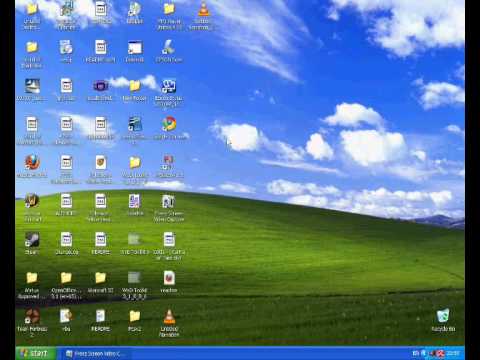Select the WoD Toolkit 3.1.2.2.7 faded icon
Screen dimensions: 480x360
tap(135, 278)
